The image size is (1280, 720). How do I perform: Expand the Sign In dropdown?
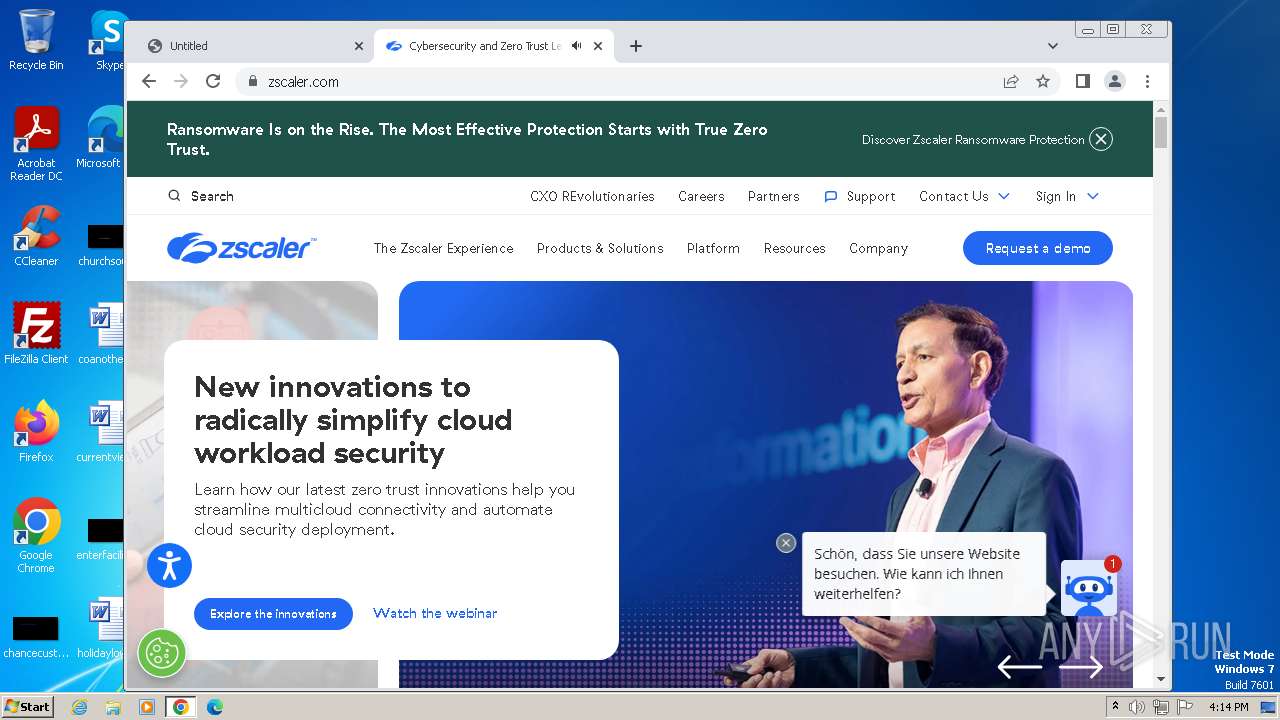[x=1067, y=196]
